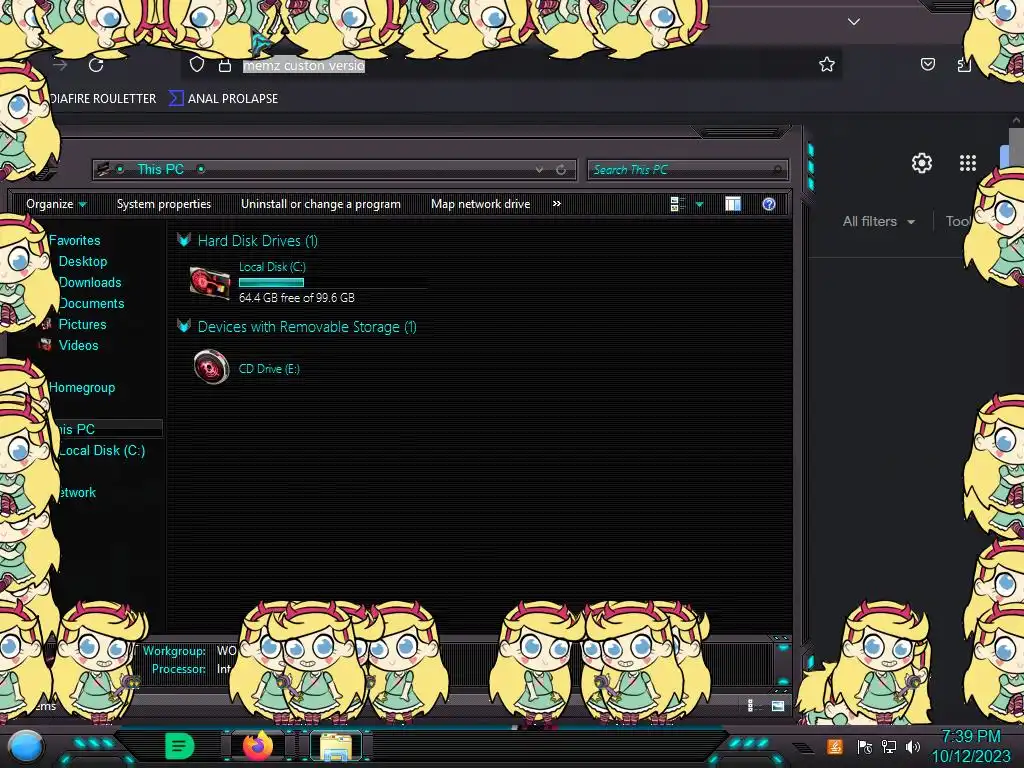Toggle the preview pane
Viewport: 1024px width, 768px height.
point(733,204)
